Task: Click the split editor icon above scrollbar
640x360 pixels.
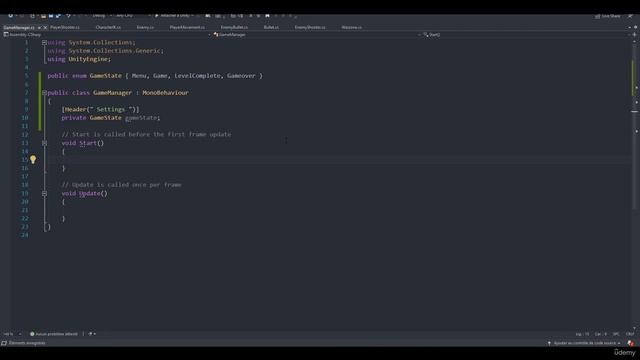Action: 634,35
